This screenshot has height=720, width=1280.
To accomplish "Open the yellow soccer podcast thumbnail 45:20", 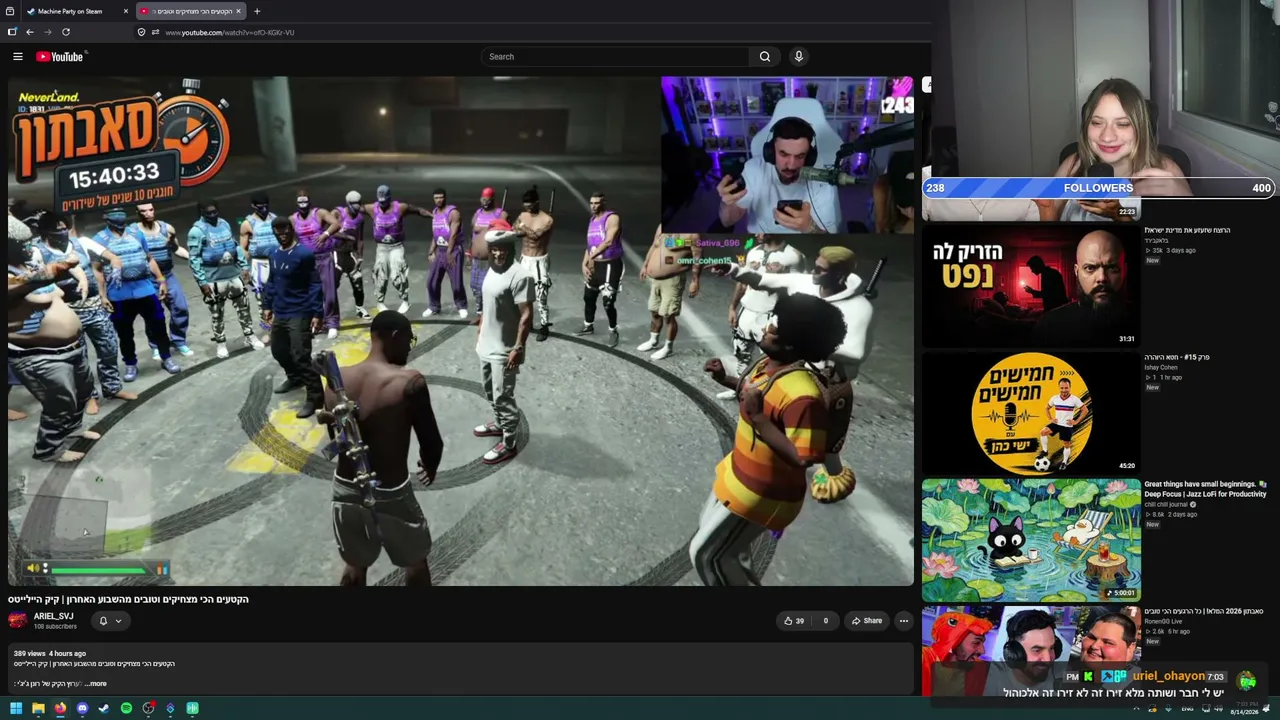I will (x=1030, y=413).
